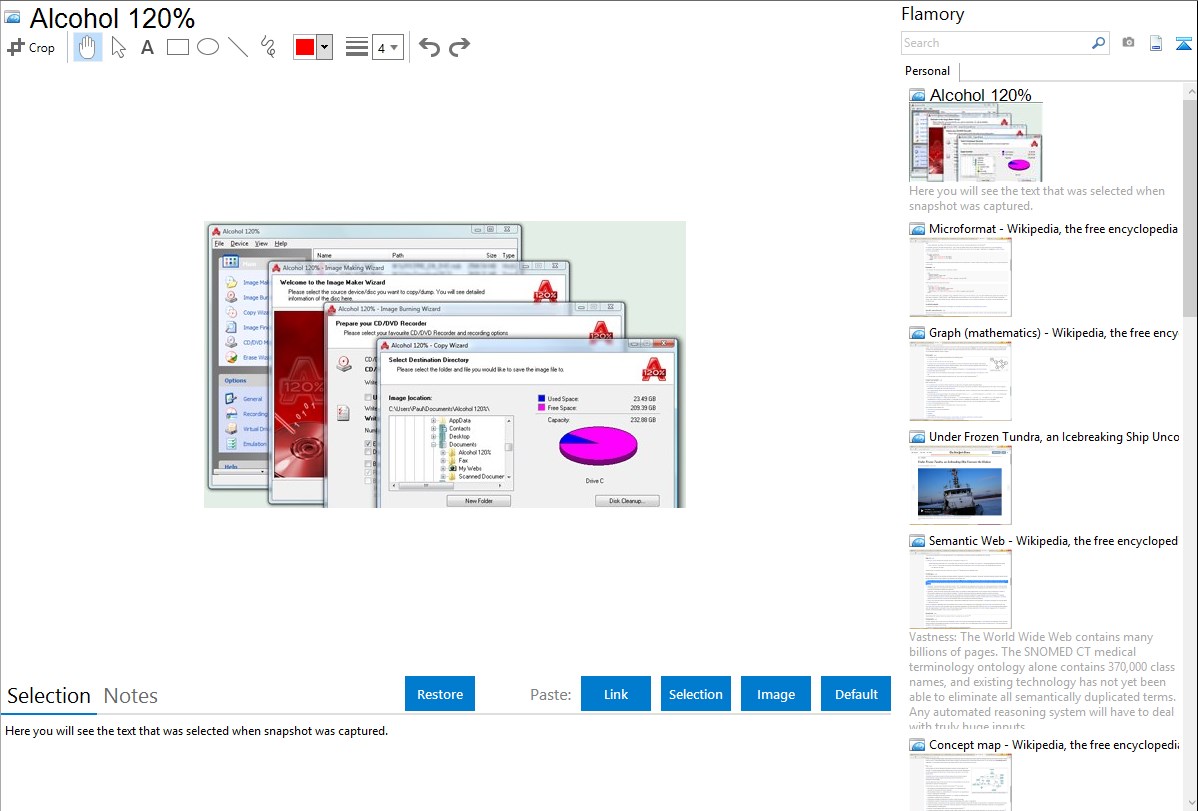
Task: Click the icon beside Microformat snapshot title
Action: [918, 229]
